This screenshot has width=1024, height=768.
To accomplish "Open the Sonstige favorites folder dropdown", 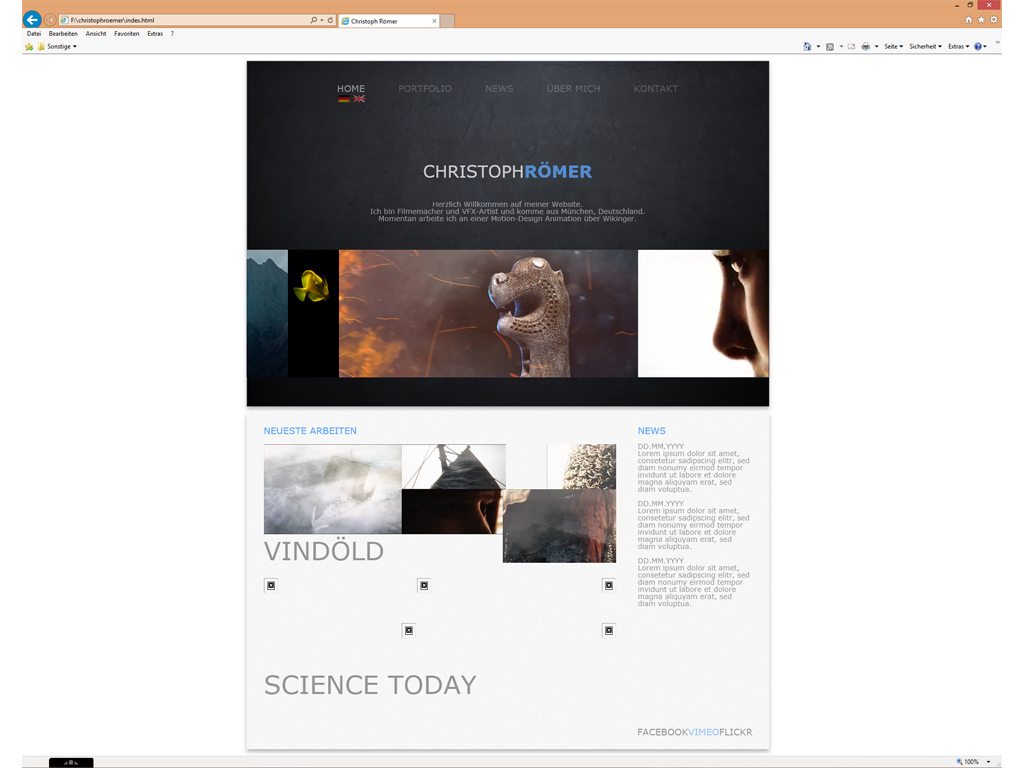I will 61,46.
